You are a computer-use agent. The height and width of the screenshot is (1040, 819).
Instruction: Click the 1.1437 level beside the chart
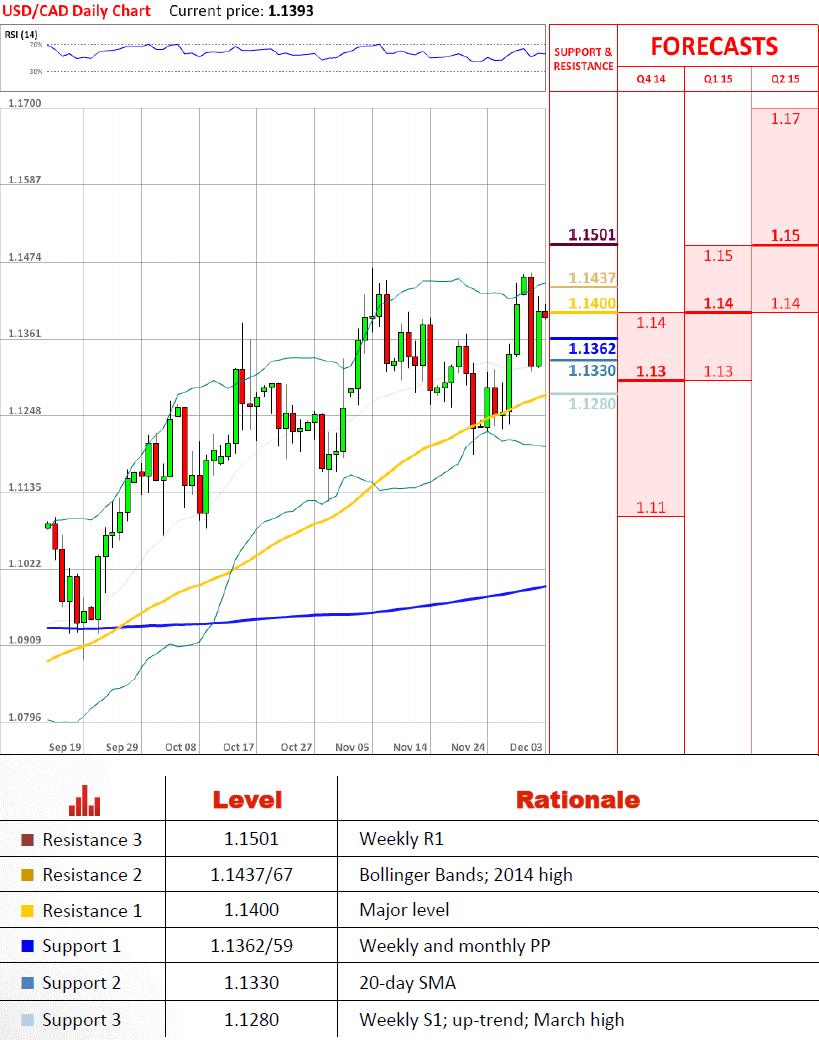(592, 278)
